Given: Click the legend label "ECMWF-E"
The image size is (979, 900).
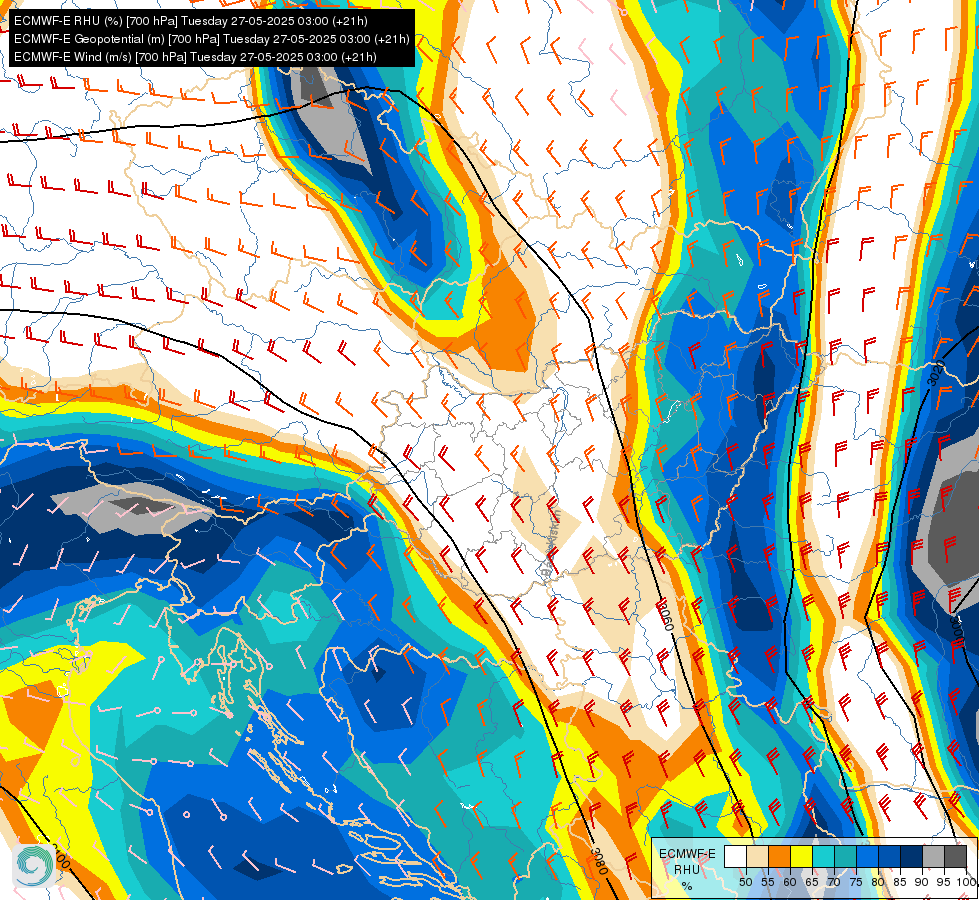Looking at the screenshot, I should pos(687,854).
